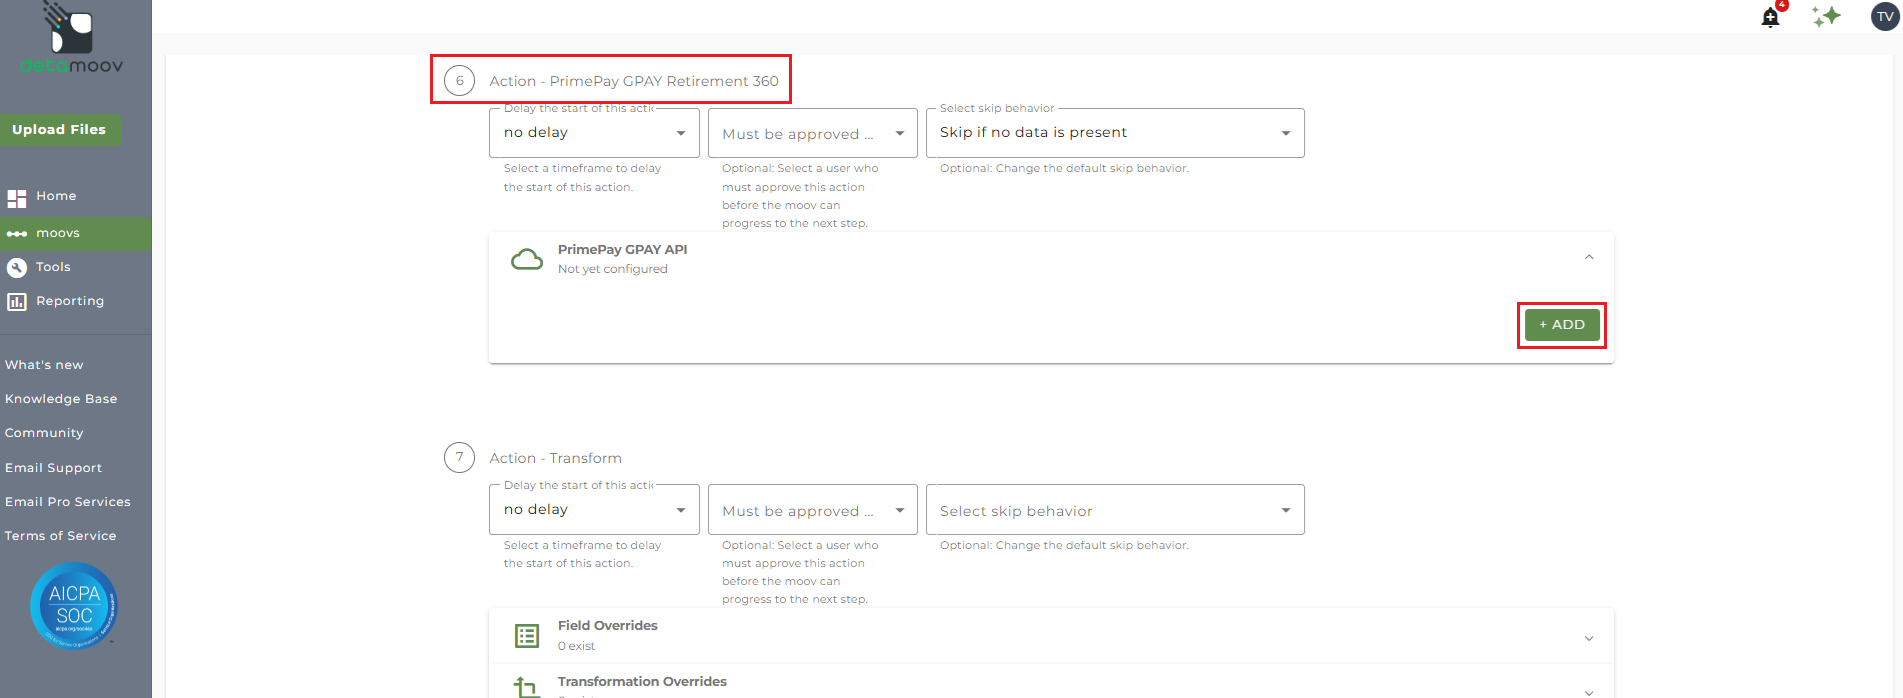
Task: Expand the Field Overrides section
Action: (x=1589, y=638)
